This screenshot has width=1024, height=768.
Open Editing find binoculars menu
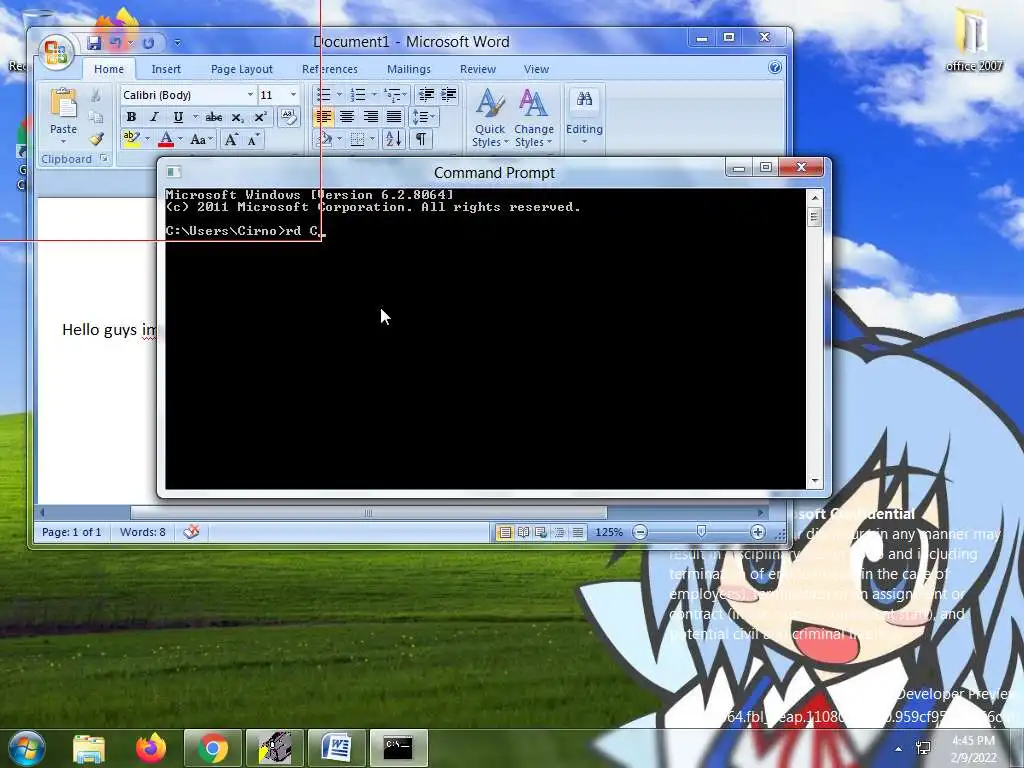click(x=584, y=116)
